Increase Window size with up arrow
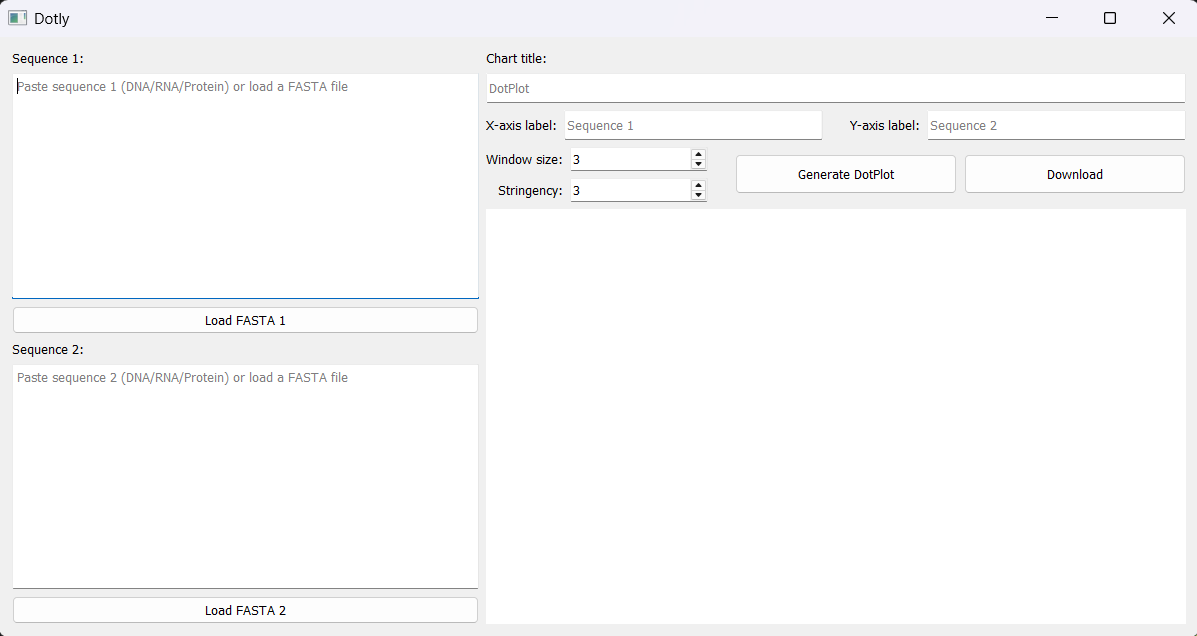 click(x=697, y=154)
